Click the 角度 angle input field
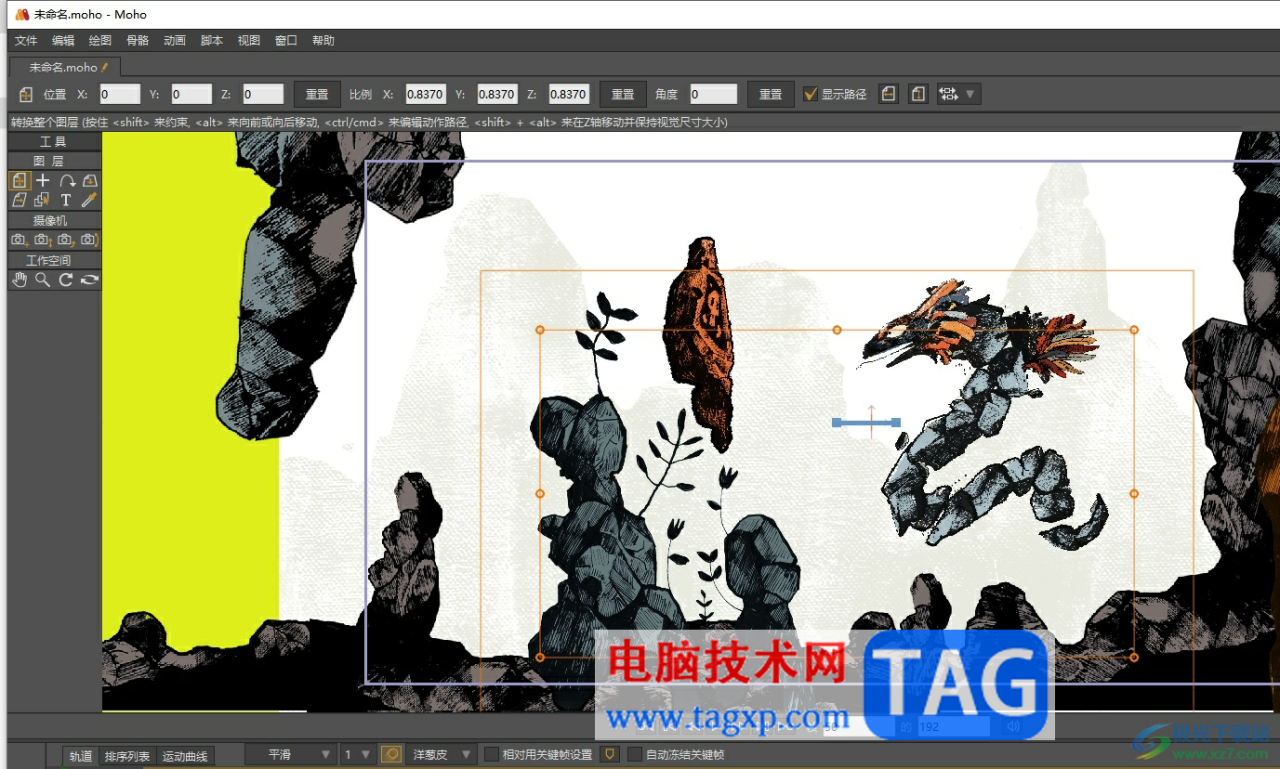Image resolution: width=1280 pixels, height=769 pixels. pyautogui.click(x=713, y=94)
